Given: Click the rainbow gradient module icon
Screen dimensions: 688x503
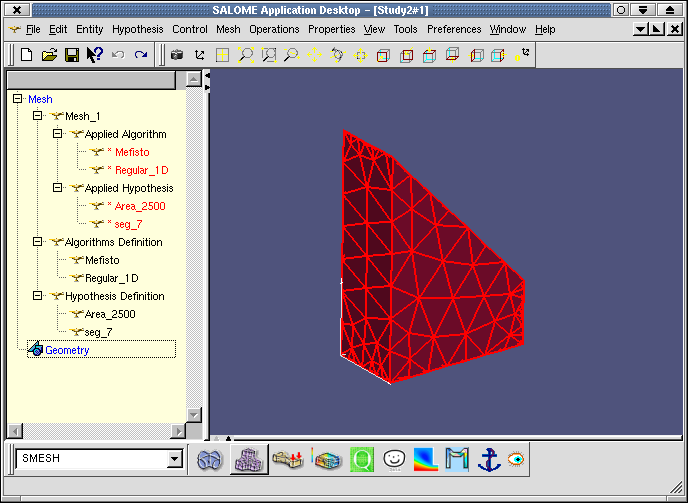Looking at the screenshot, I should click(426, 460).
